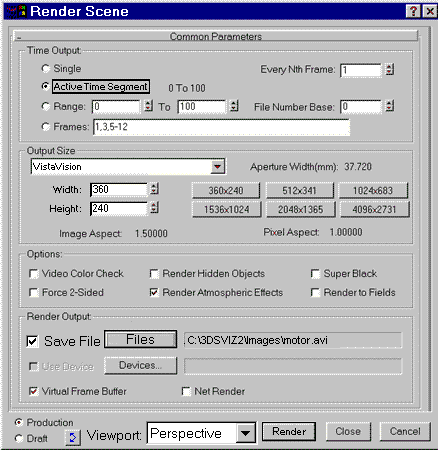Click the Frames text input field
Image resolution: width=438 pixels, height=450 pixels.
click(x=221, y=127)
